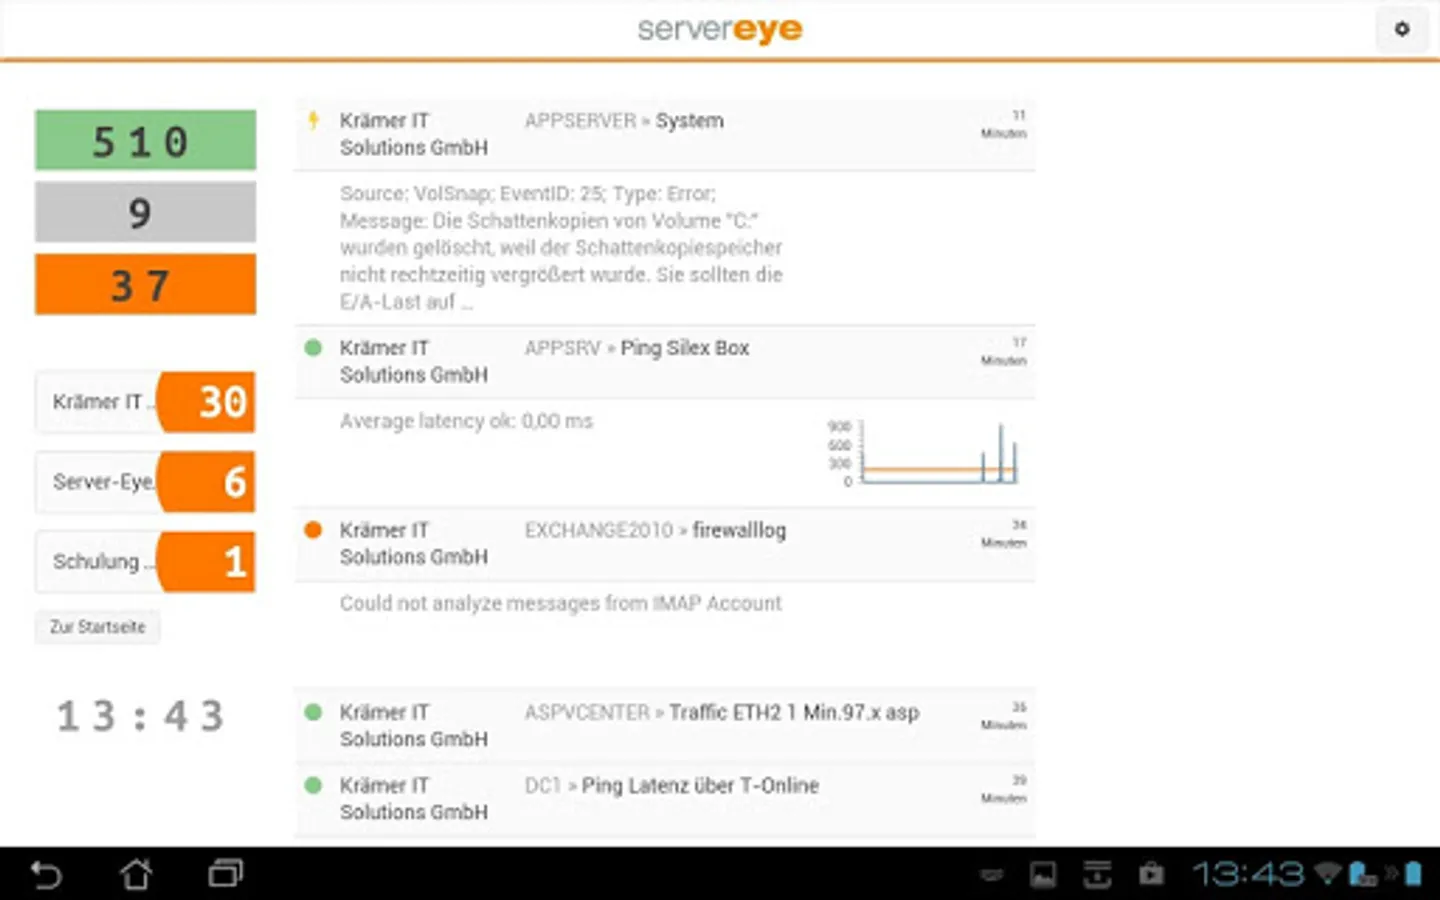1440x900 pixels.
Task: Select the Schulung customer with 1 alert
Action: click(x=146, y=562)
